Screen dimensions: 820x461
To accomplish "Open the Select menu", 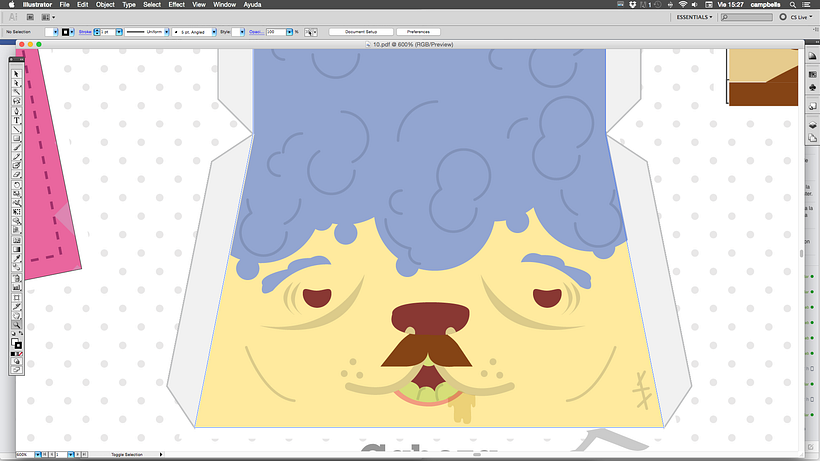I will pos(152,4).
